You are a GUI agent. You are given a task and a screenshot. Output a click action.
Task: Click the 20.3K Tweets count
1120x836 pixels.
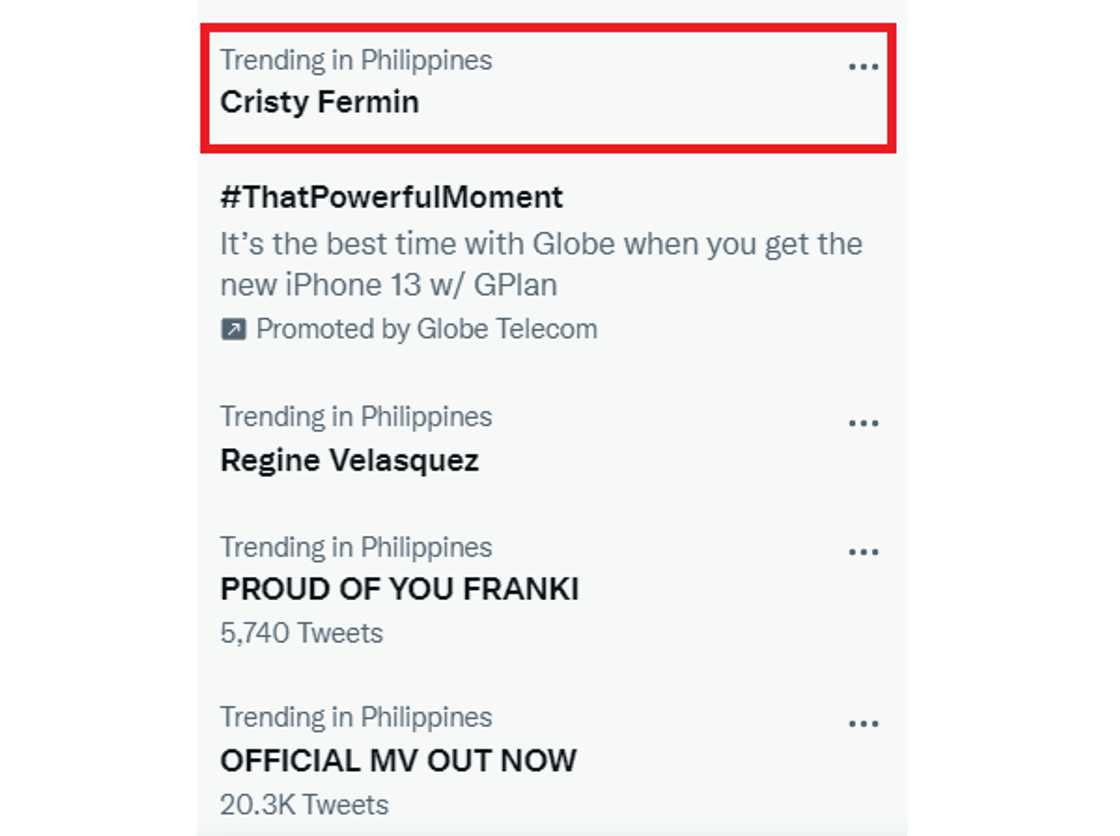[304, 804]
